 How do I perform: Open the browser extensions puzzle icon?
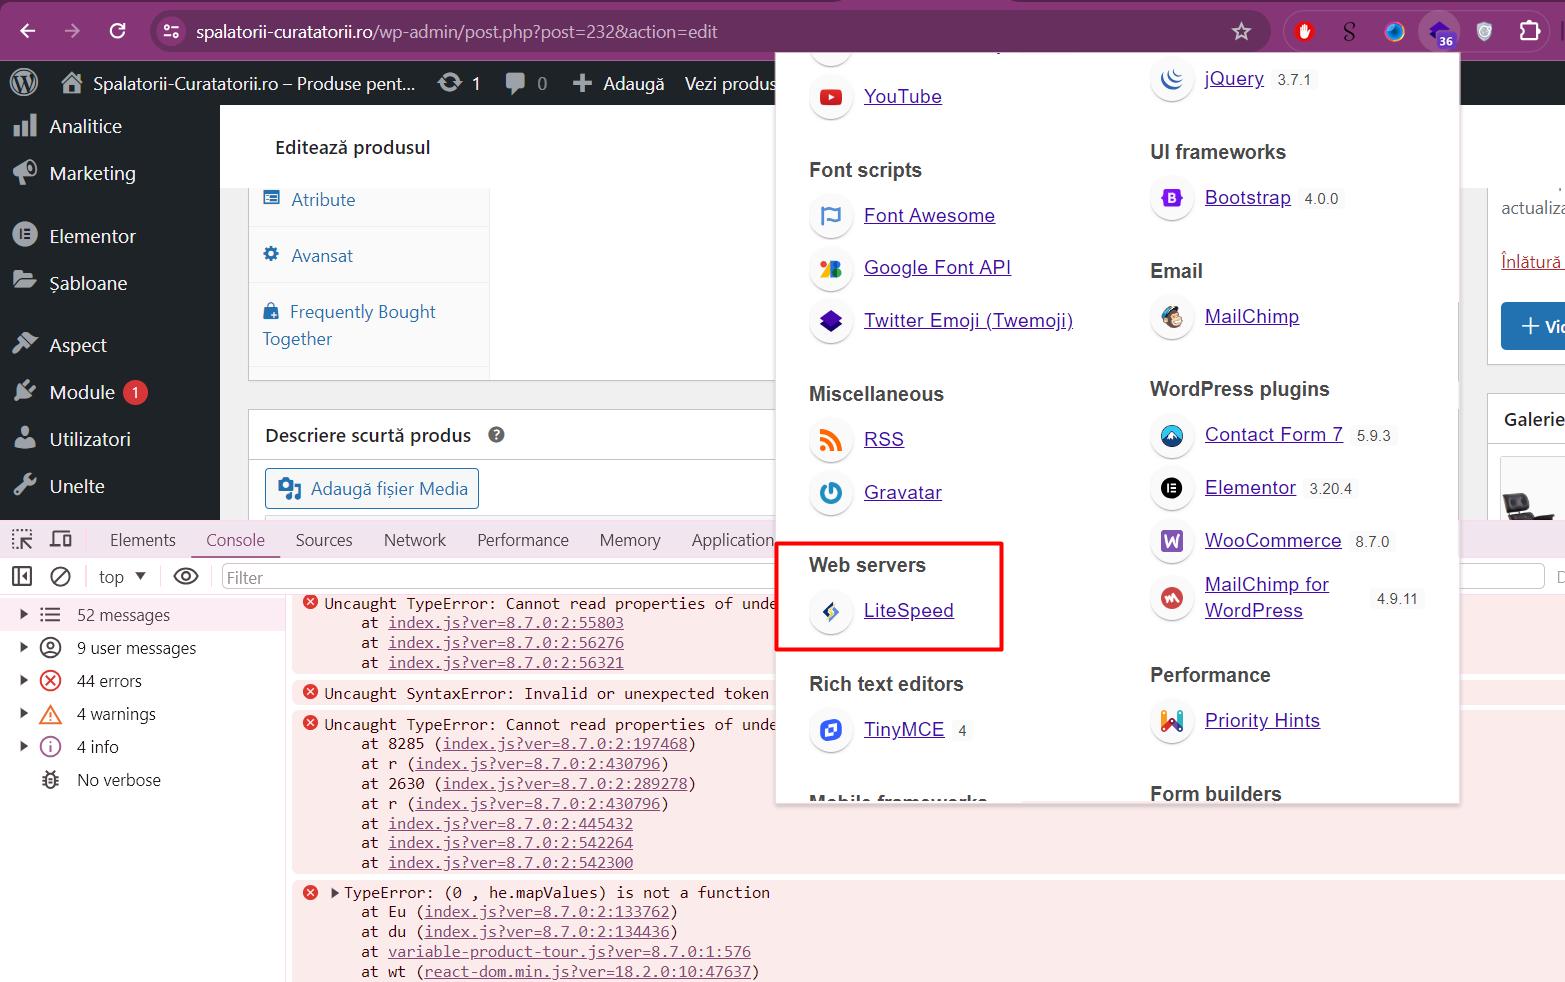pyautogui.click(x=1529, y=31)
